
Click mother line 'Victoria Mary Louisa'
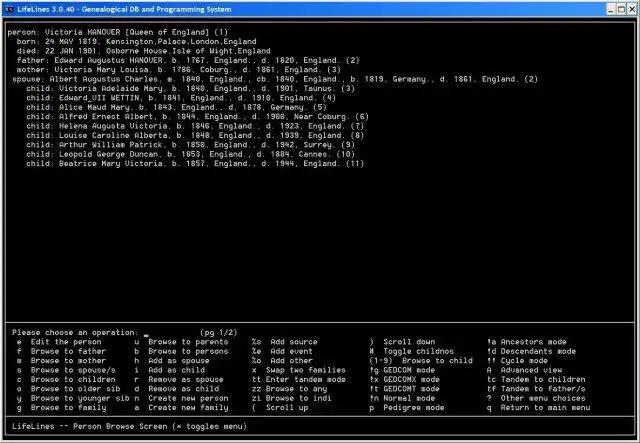179,70
